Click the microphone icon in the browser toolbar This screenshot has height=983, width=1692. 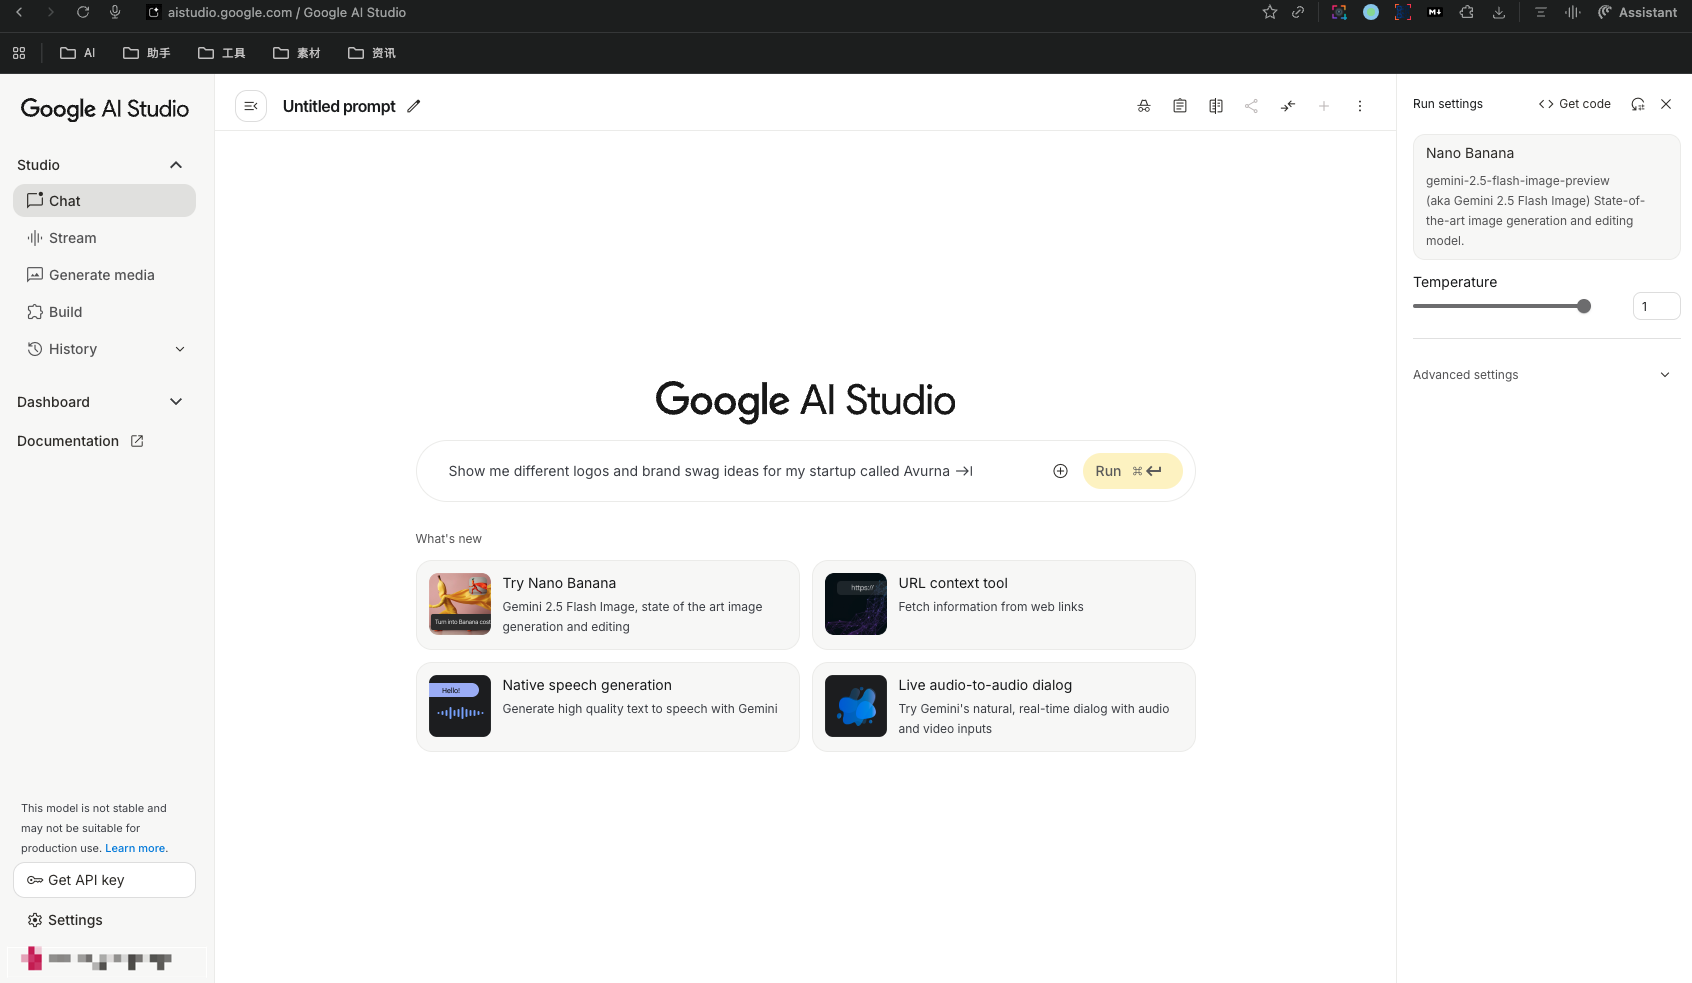[x=115, y=12]
